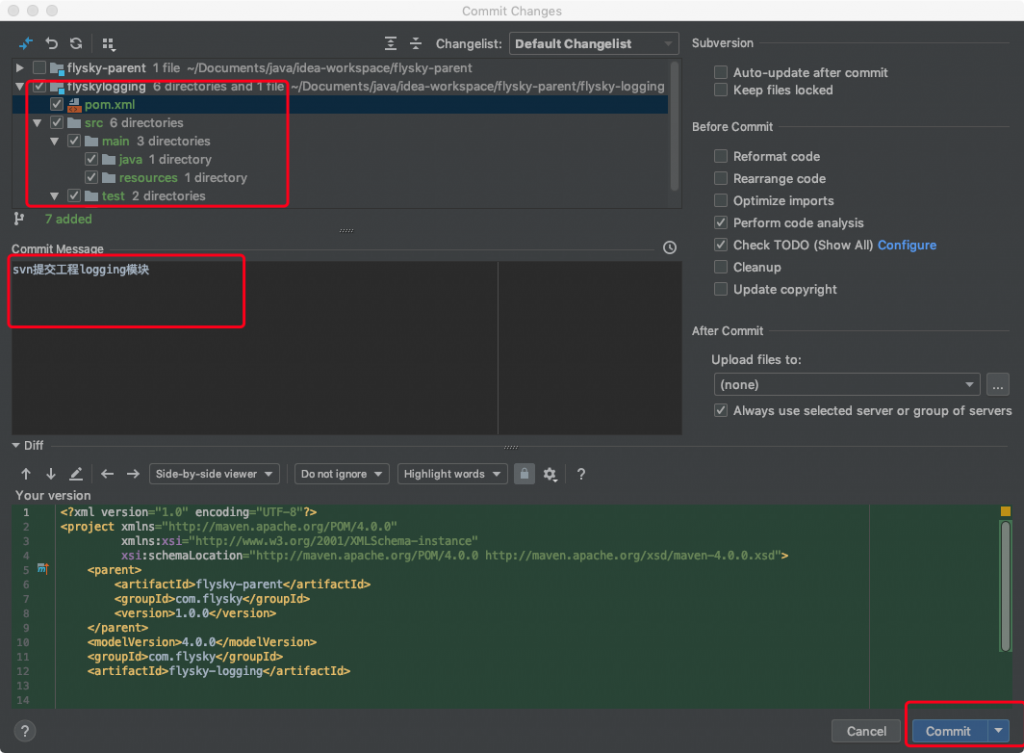
Task: Uncheck the flyskylogging checkbox
Action: (39, 86)
